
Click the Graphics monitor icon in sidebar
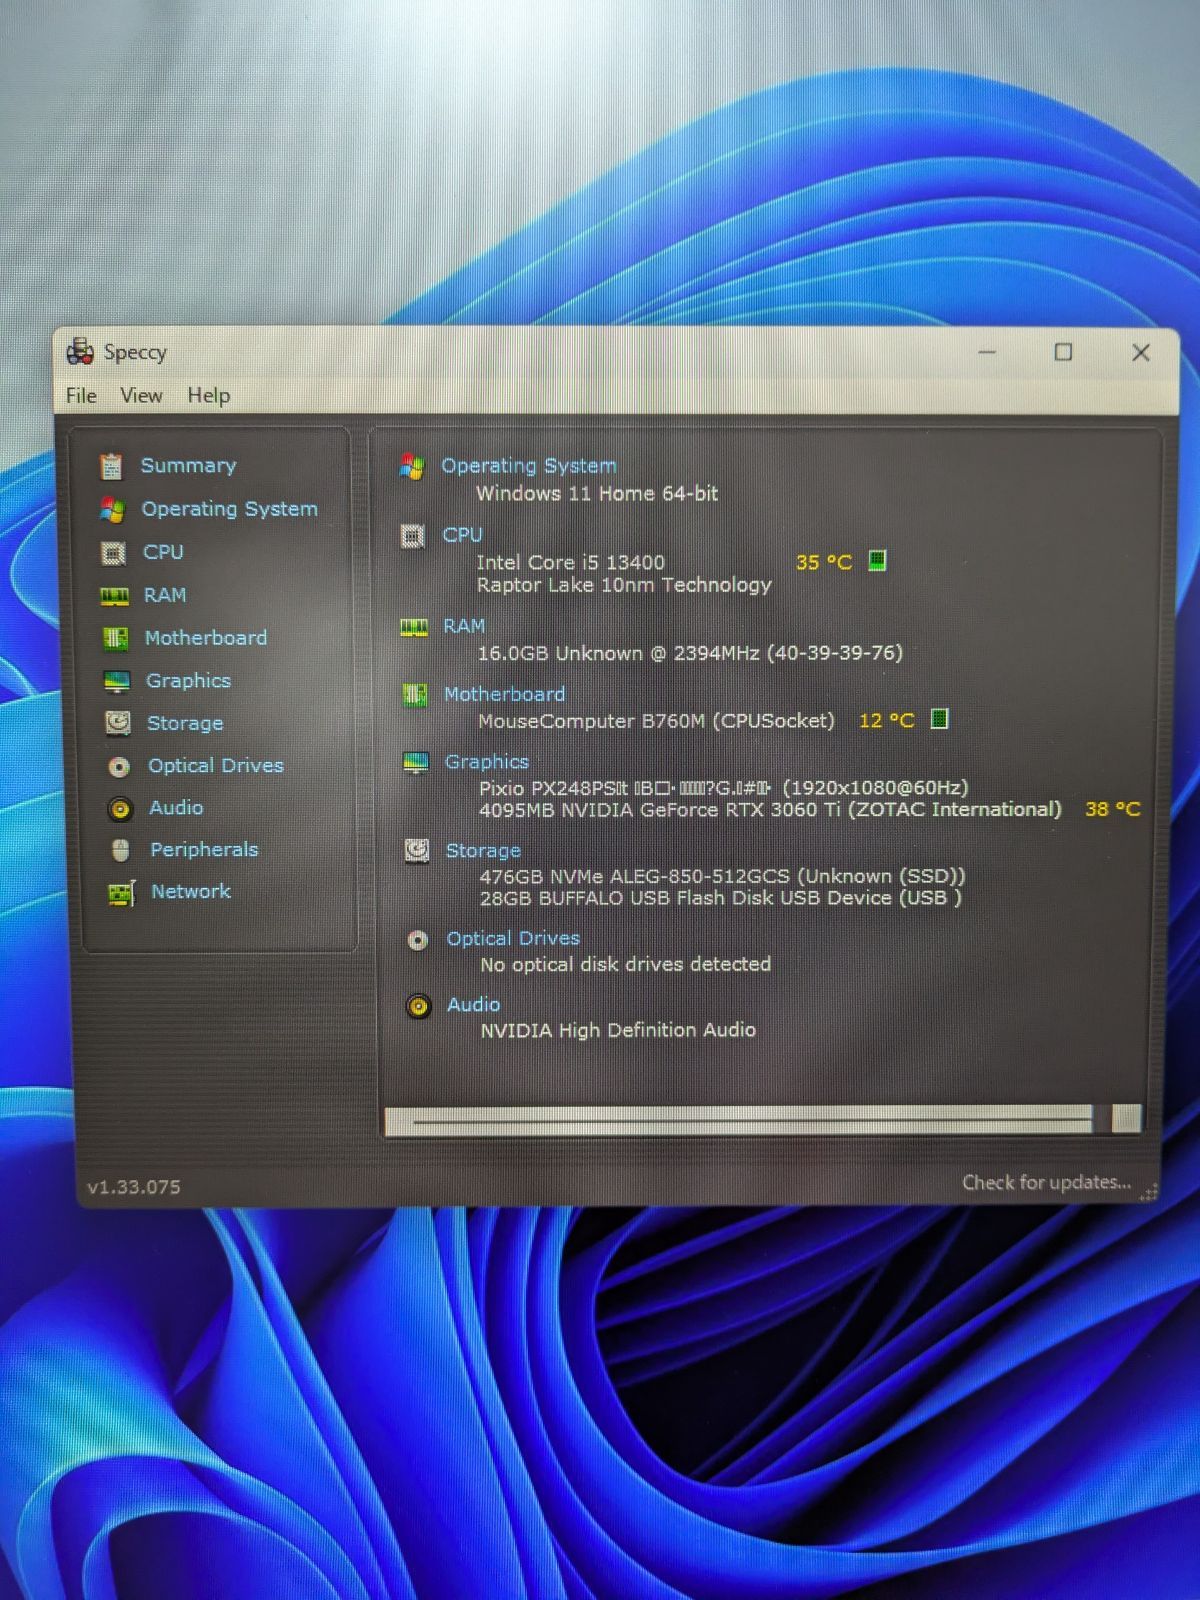pos(117,681)
